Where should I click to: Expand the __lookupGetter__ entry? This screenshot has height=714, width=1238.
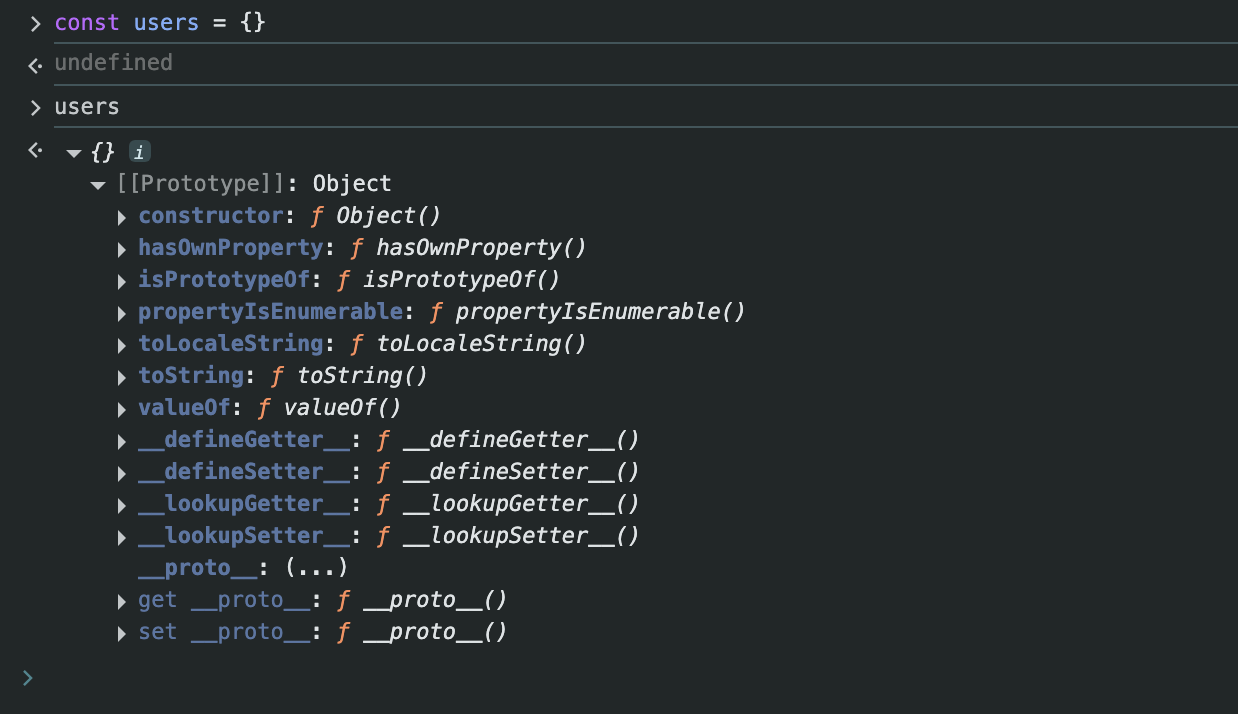click(122, 505)
